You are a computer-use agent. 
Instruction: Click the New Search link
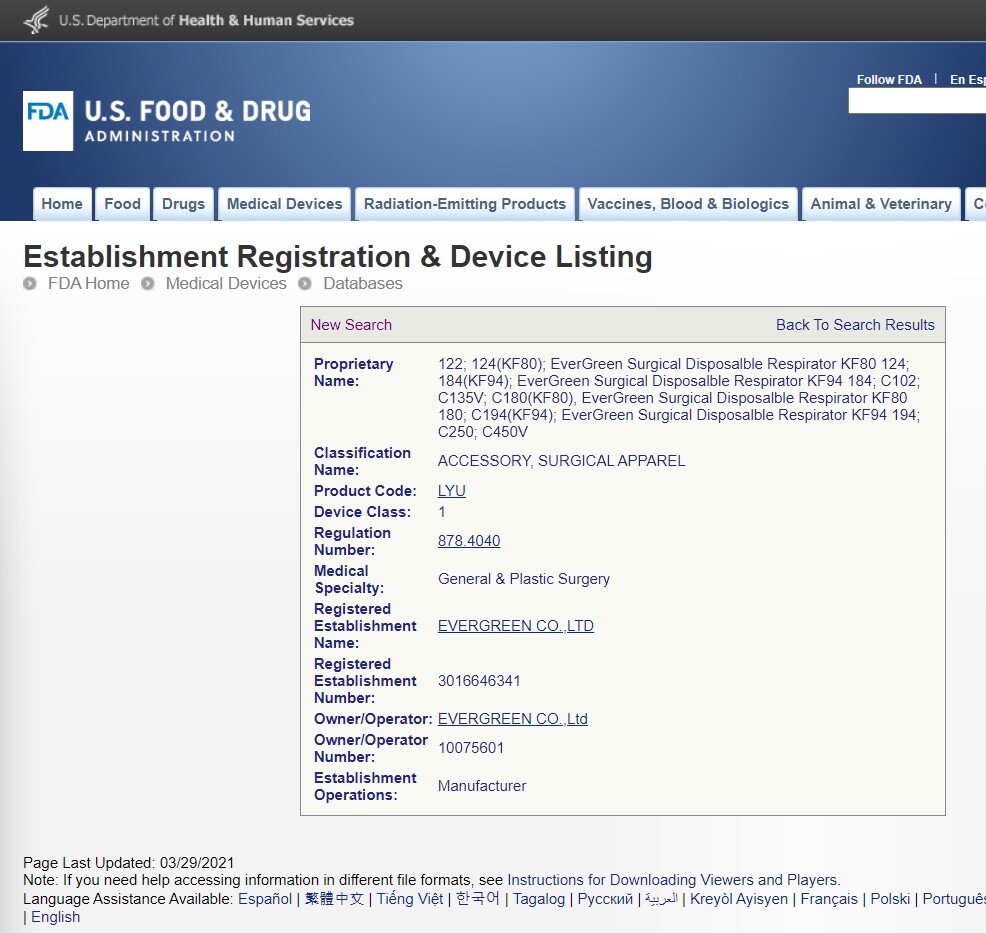pyautogui.click(x=351, y=325)
